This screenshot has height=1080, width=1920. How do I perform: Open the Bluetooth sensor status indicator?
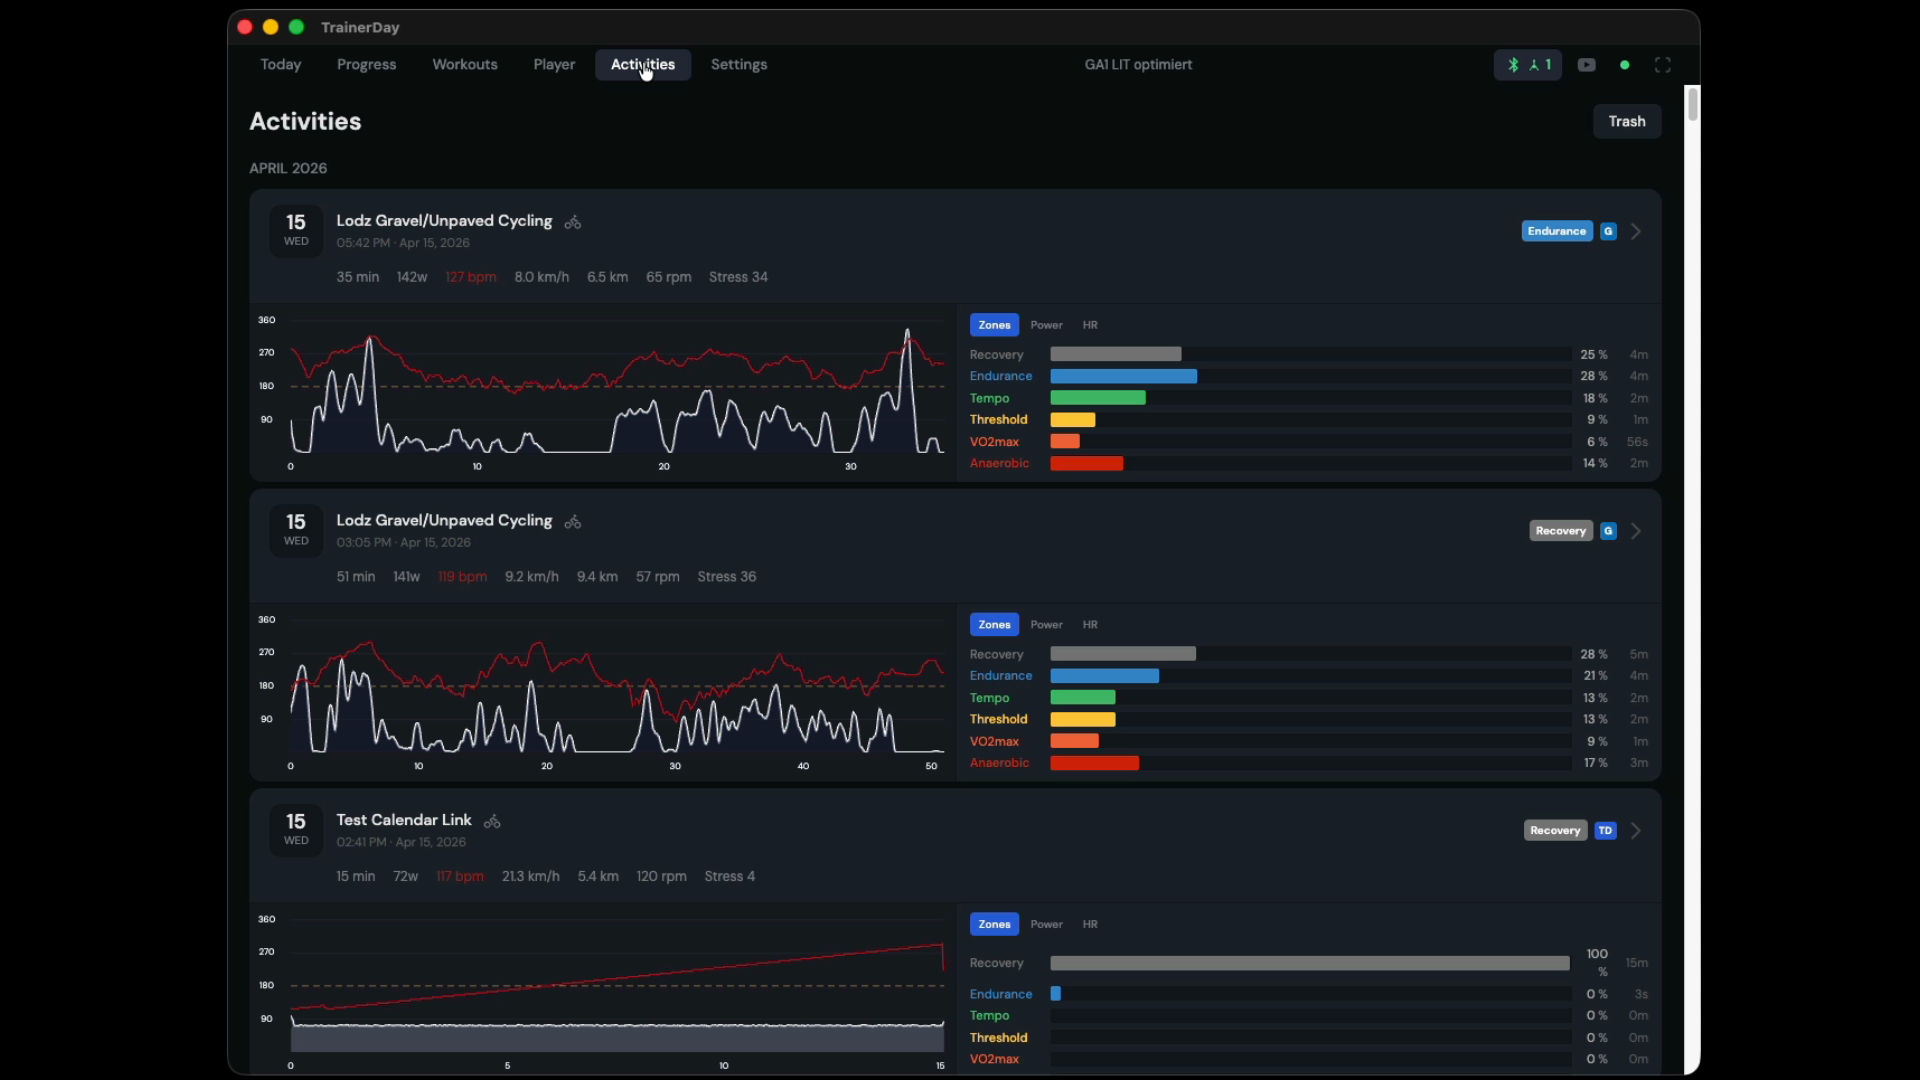point(1513,64)
